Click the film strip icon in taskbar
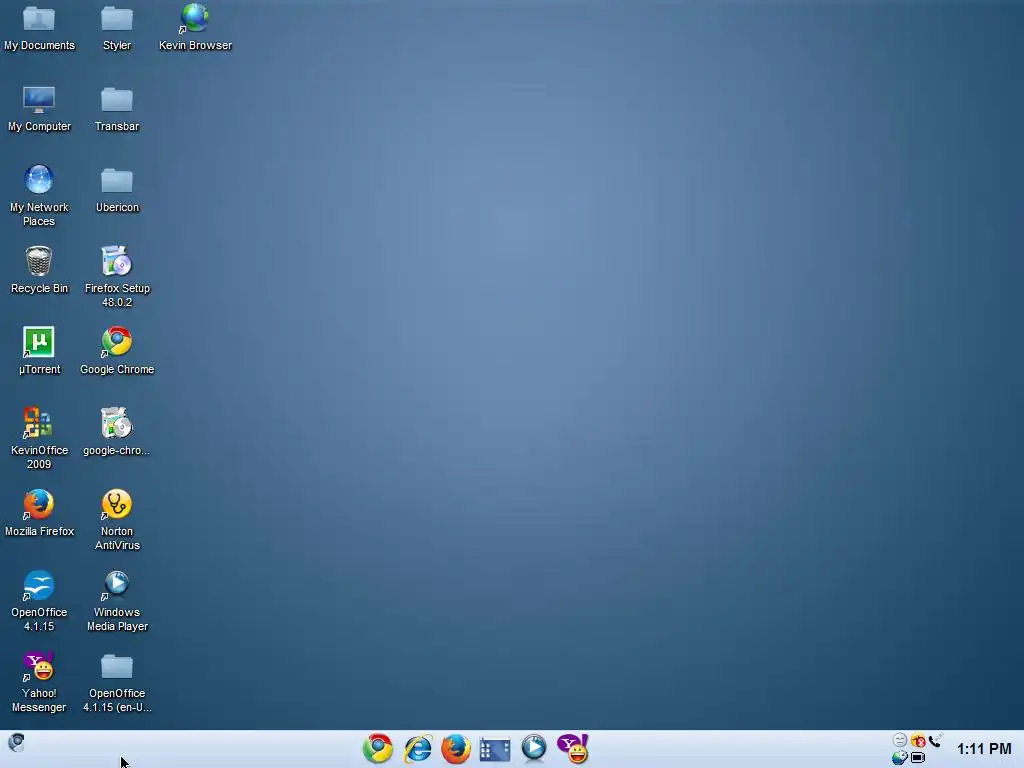Screen dimensions: 1024x768 tap(495, 749)
